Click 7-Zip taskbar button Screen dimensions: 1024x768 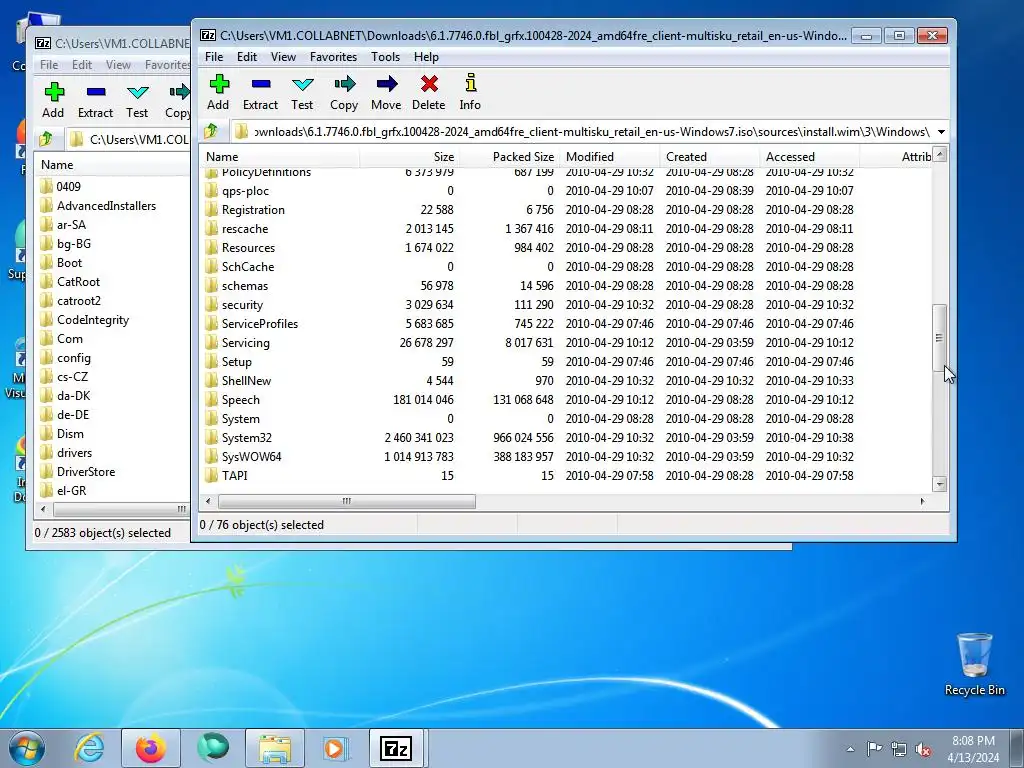[x=397, y=748]
